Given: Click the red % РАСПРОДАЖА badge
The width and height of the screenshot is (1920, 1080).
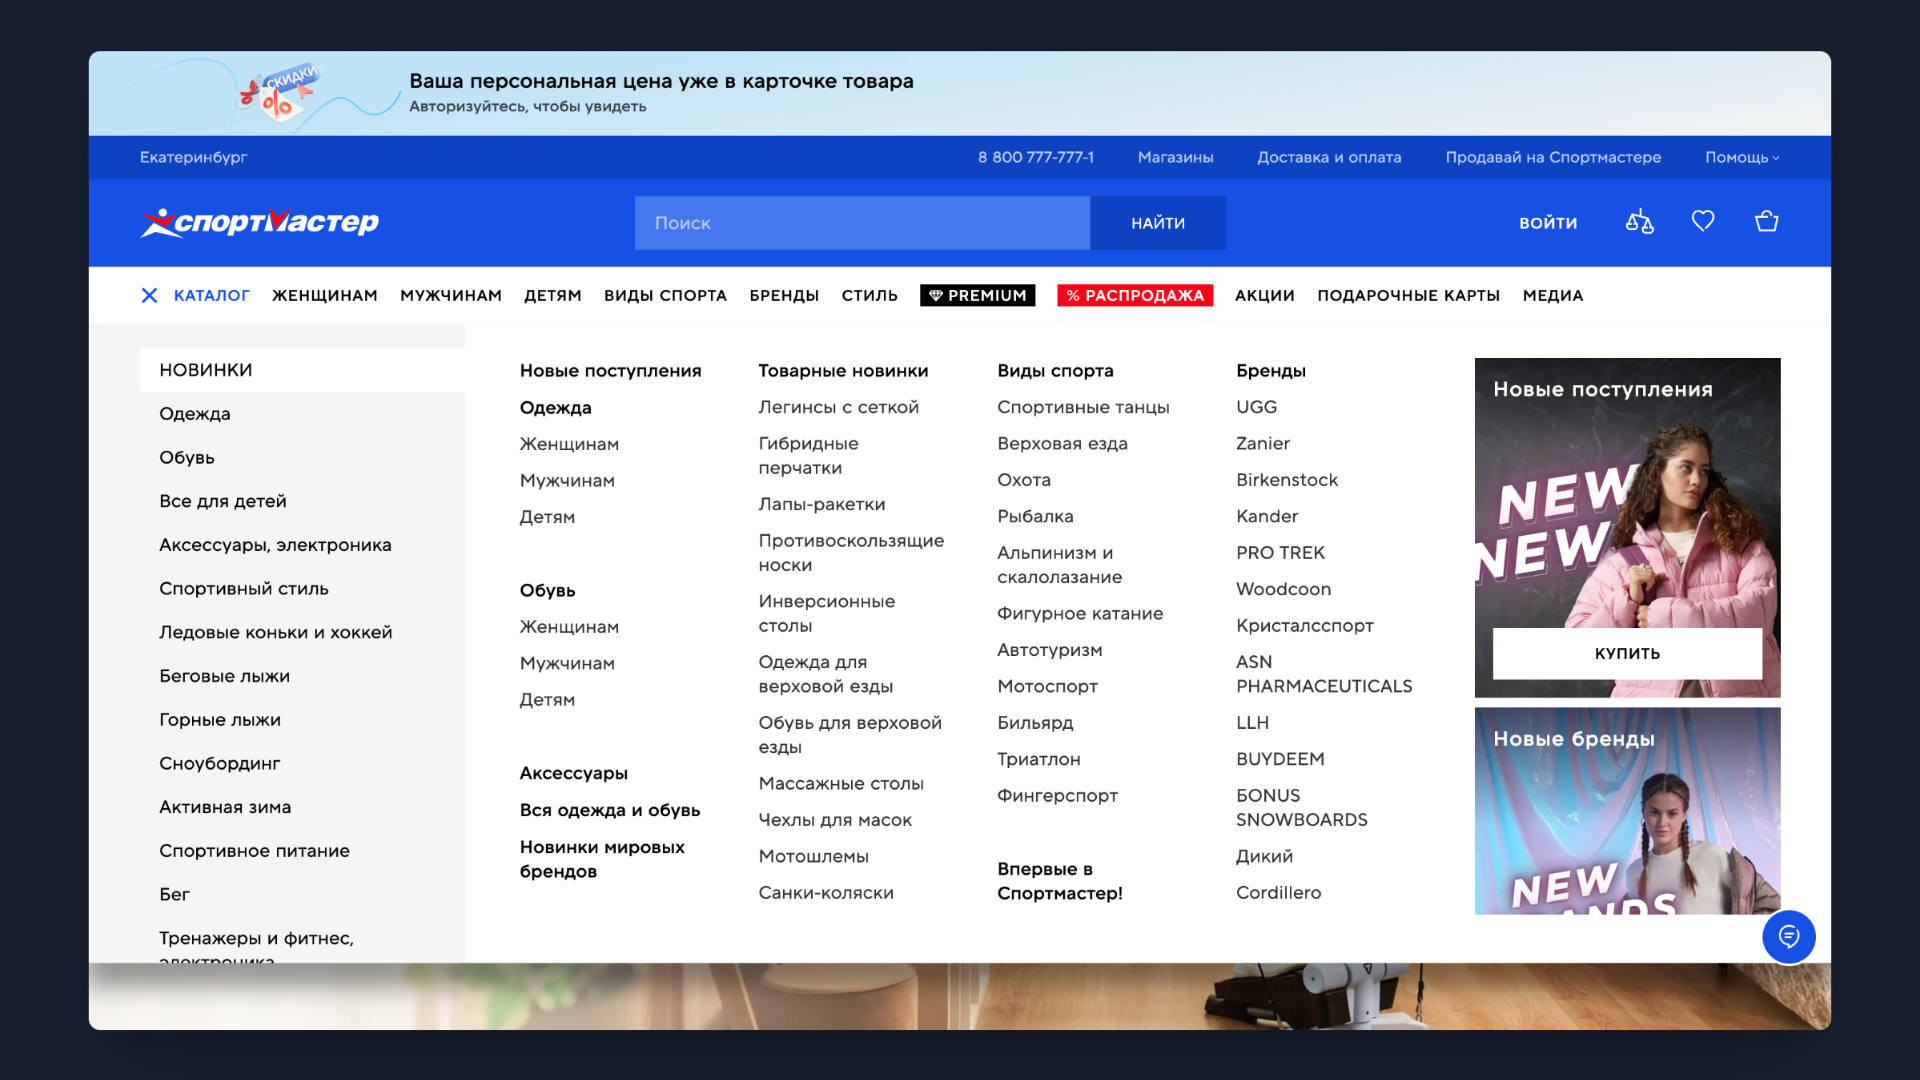Looking at the screenshot, I should [x=1135, y=295].
